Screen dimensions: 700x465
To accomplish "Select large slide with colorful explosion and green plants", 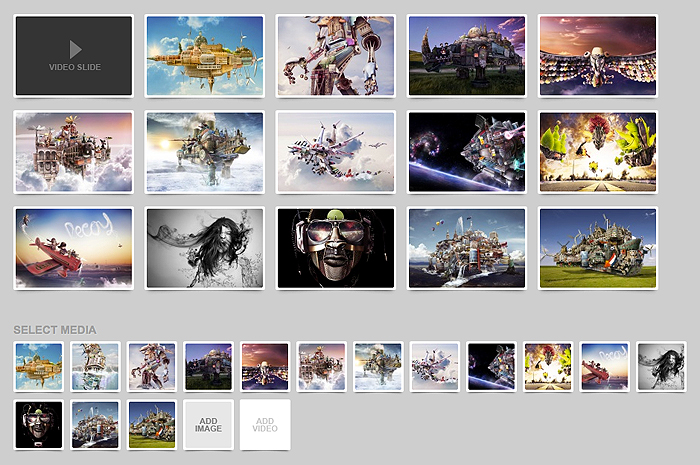I will click(598, 152).
